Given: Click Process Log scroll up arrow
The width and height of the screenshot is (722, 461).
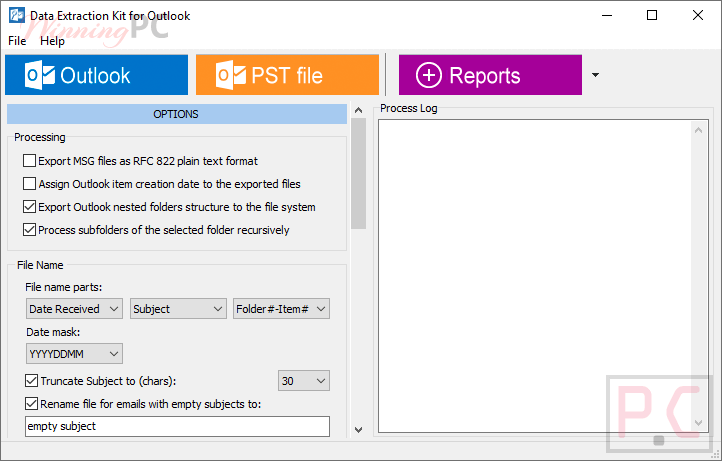Looking at the screenshot, I should (699, 130).
